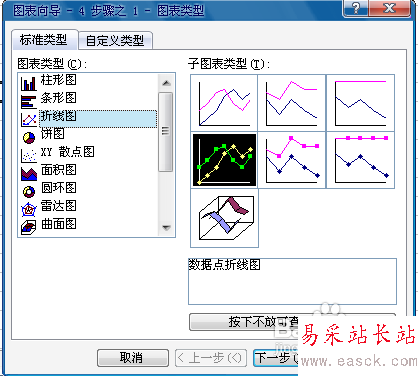
Task: Click the disabled 上一步 button
Action: coord(211,358)
